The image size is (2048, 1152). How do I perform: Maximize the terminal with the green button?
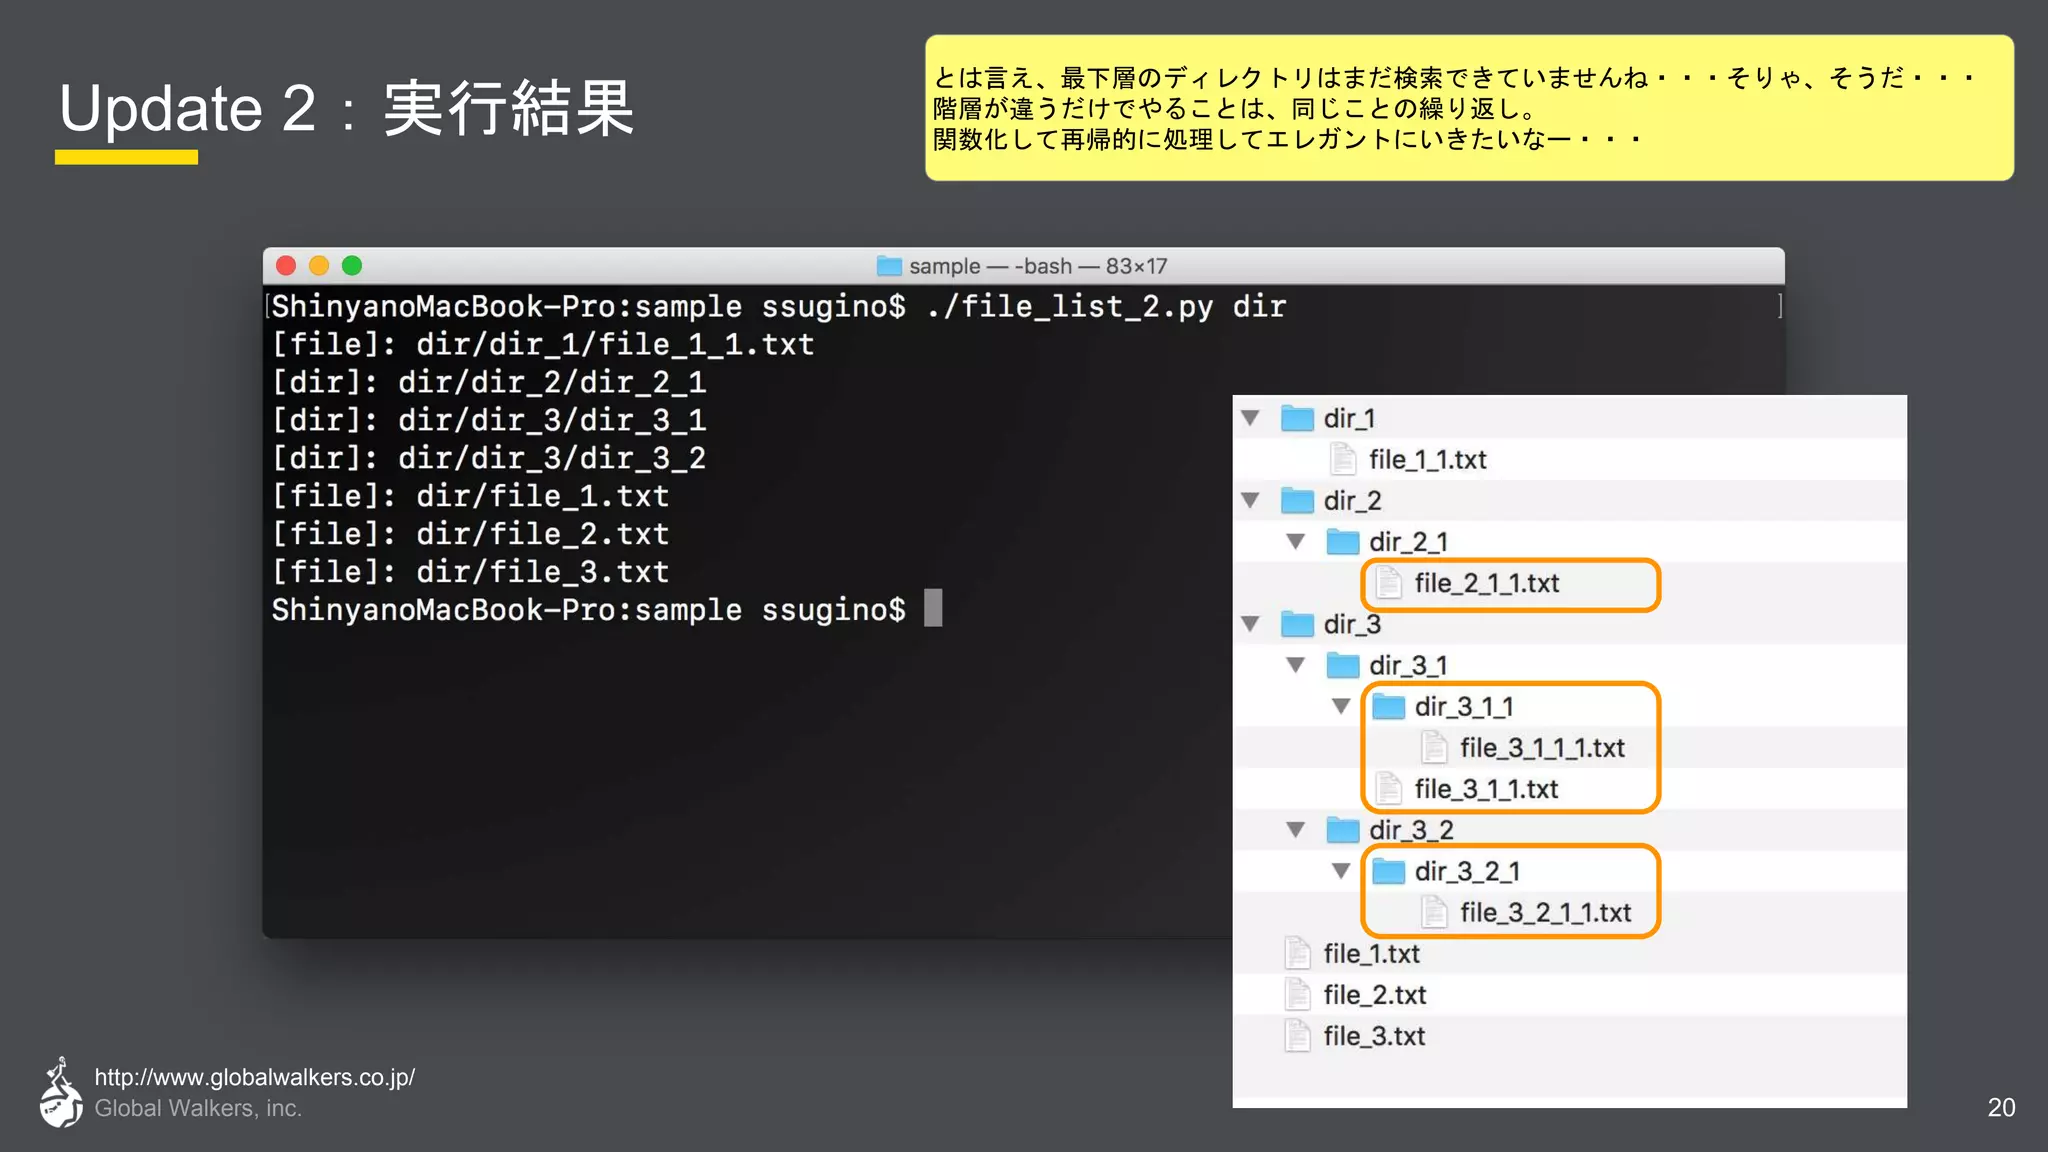tap(352, 265)
